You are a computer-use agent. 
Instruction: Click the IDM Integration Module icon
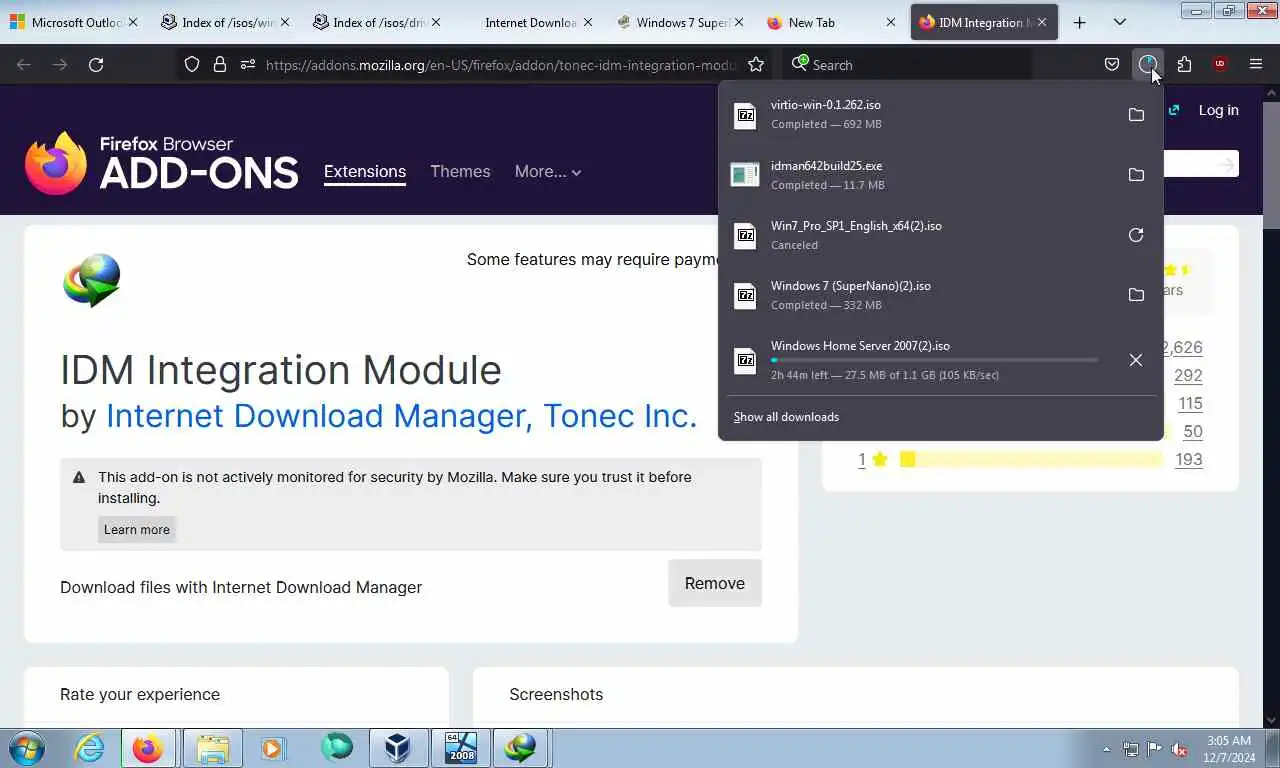(x=92, y=280)
